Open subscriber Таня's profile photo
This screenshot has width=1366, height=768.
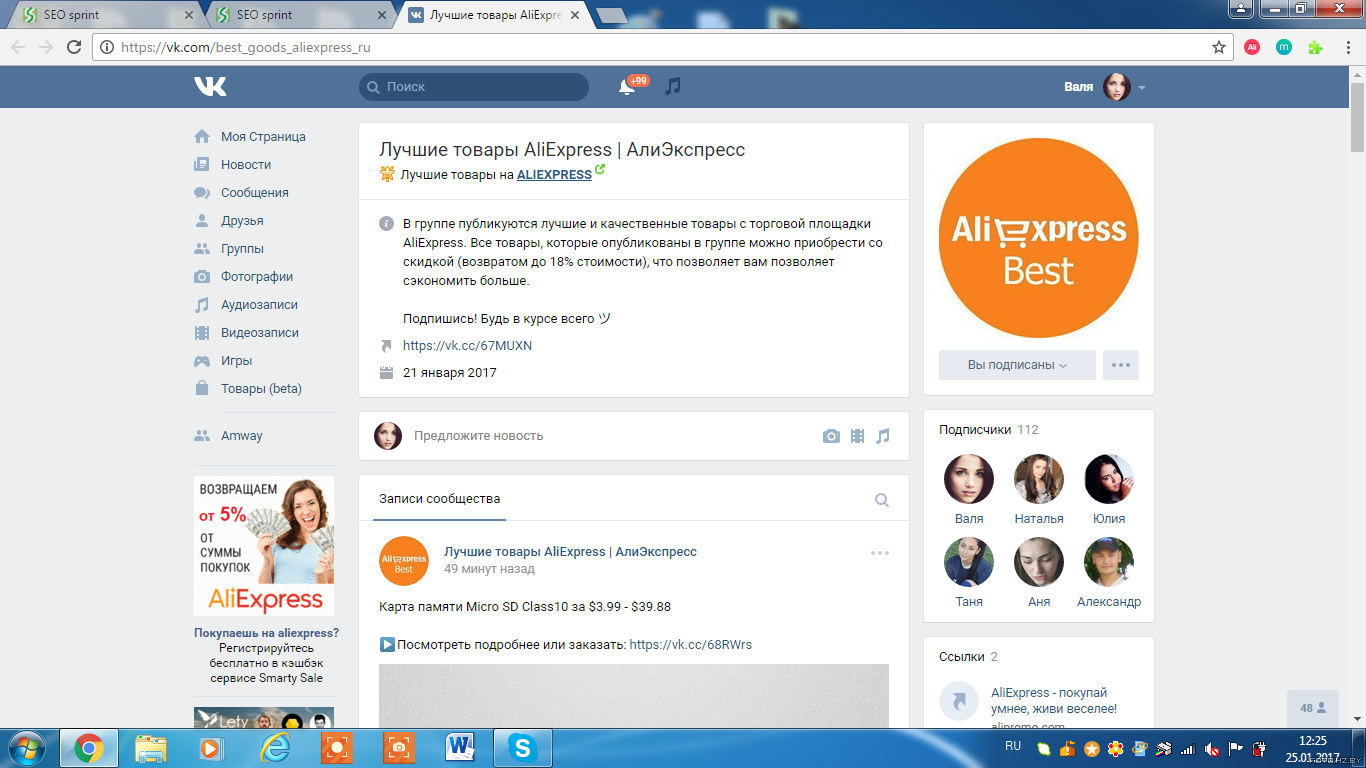(969, 562)
